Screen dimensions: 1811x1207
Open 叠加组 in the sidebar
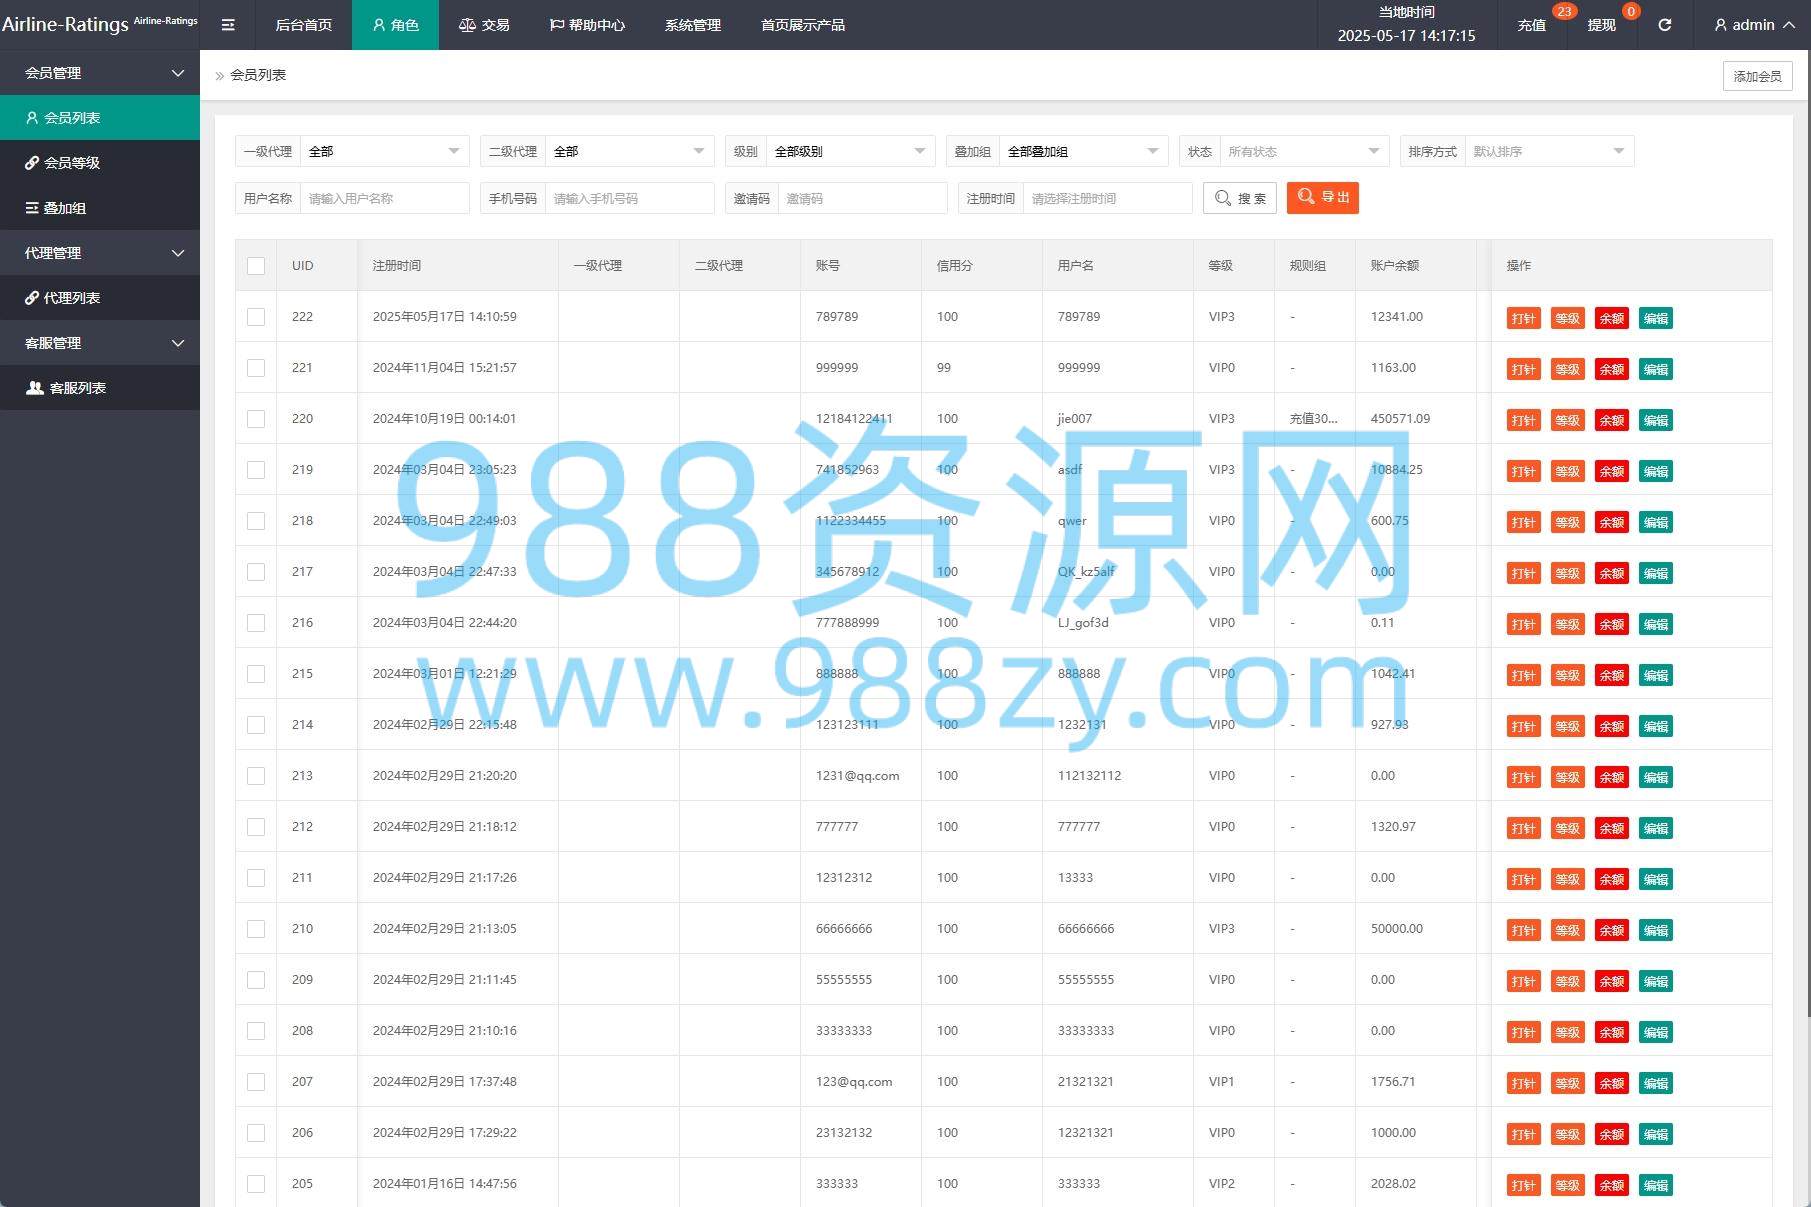click(65, 208)
